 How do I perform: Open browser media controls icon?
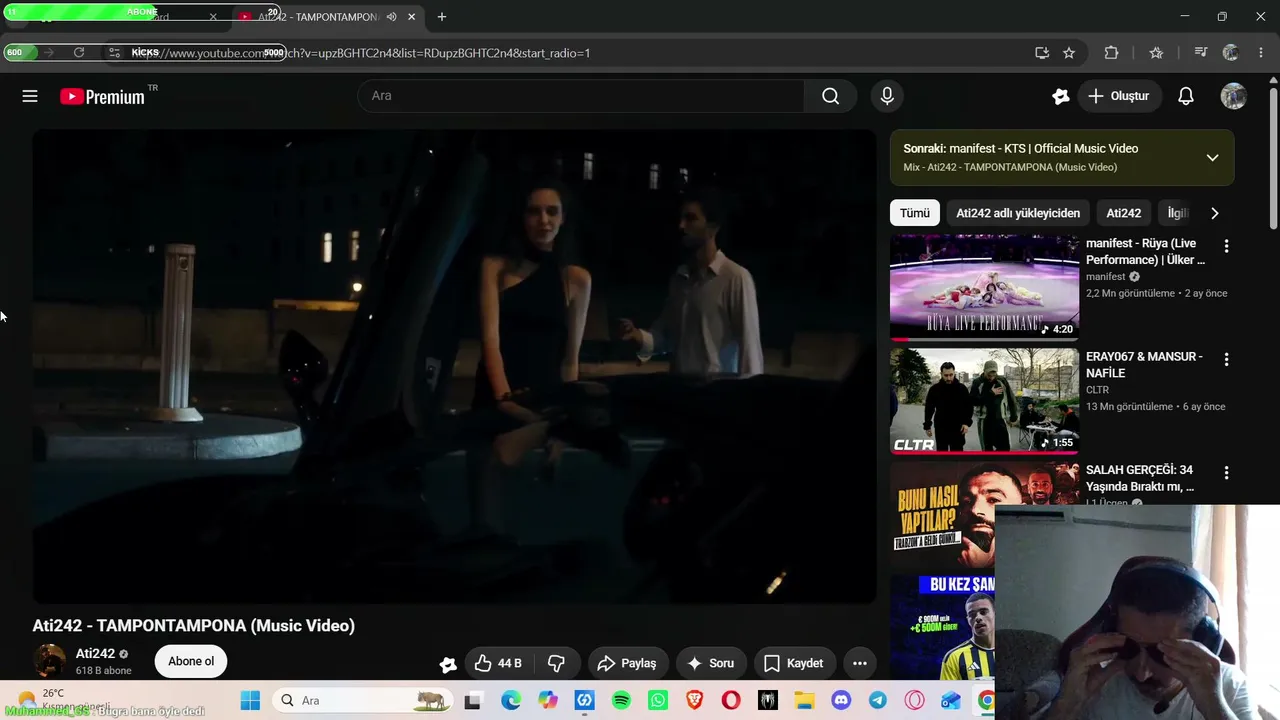click(x=1201, y=53)
